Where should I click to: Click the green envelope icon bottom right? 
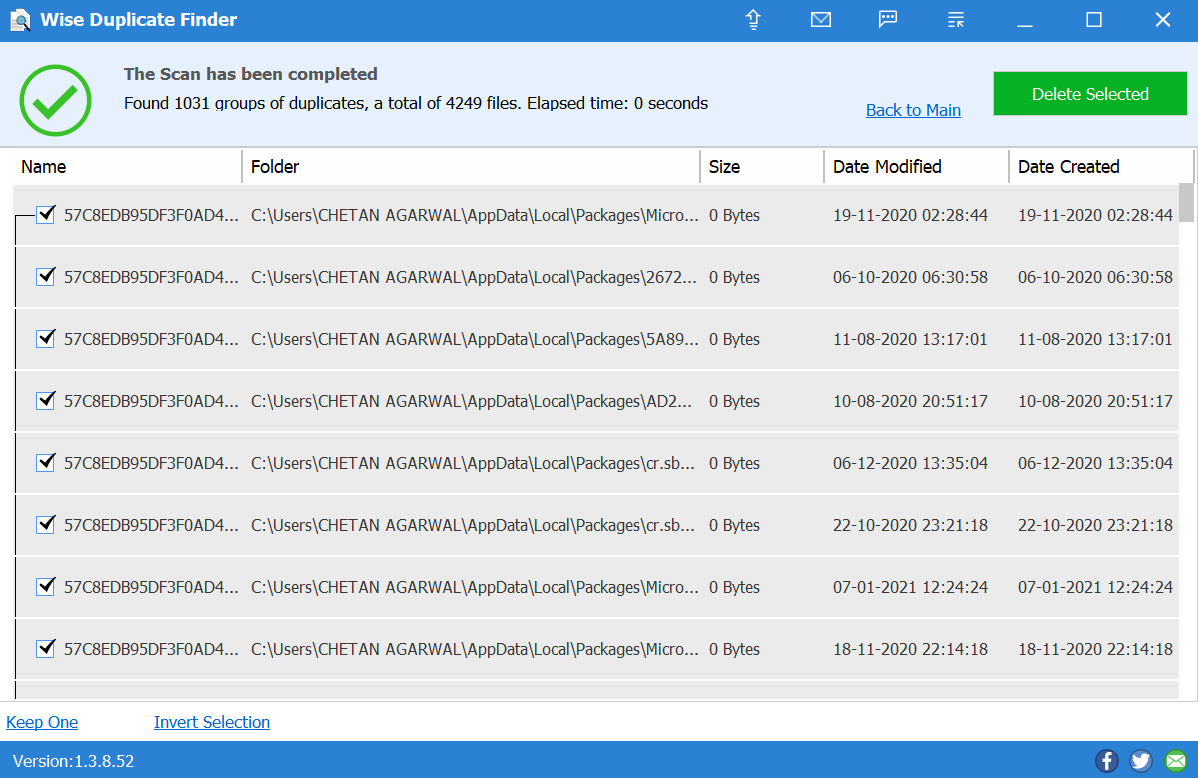tap(1174, 761)
